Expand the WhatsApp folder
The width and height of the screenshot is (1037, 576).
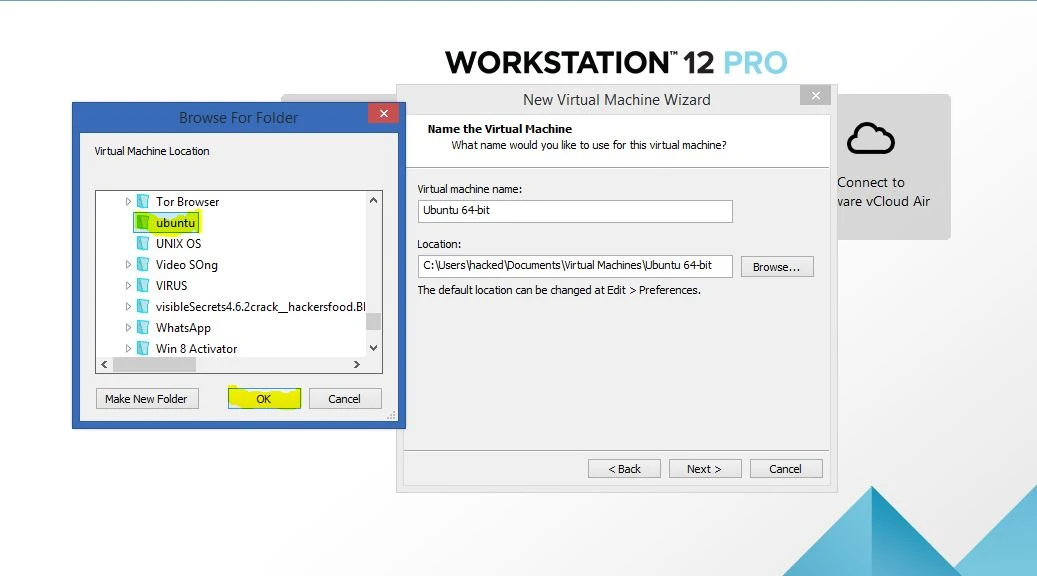tap(128, 327)
